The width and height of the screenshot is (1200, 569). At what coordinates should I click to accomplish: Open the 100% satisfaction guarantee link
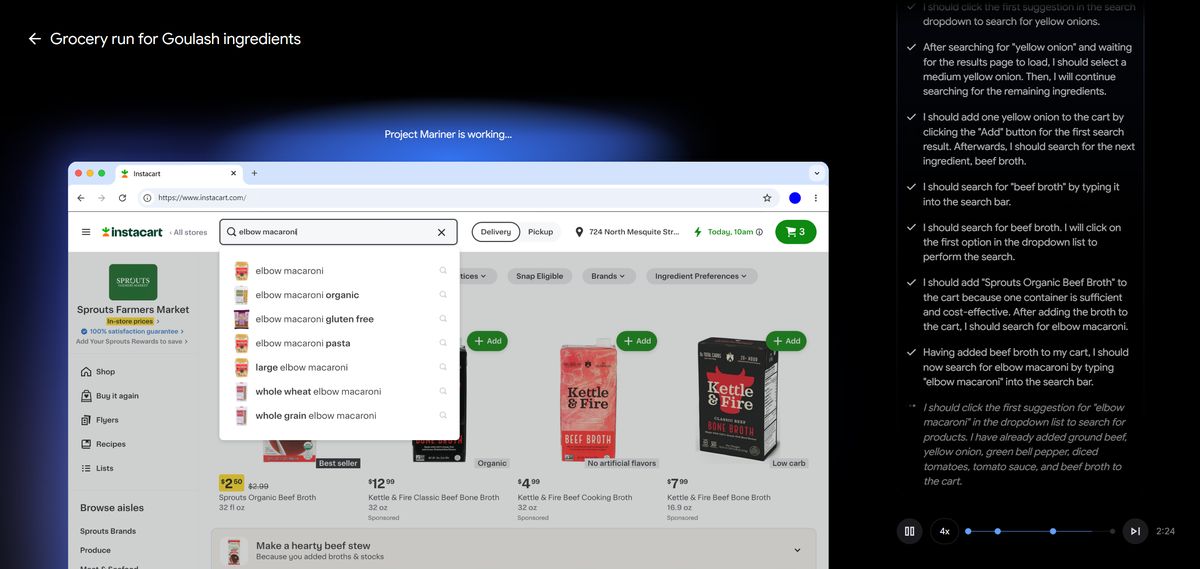(x=132, y=332)
